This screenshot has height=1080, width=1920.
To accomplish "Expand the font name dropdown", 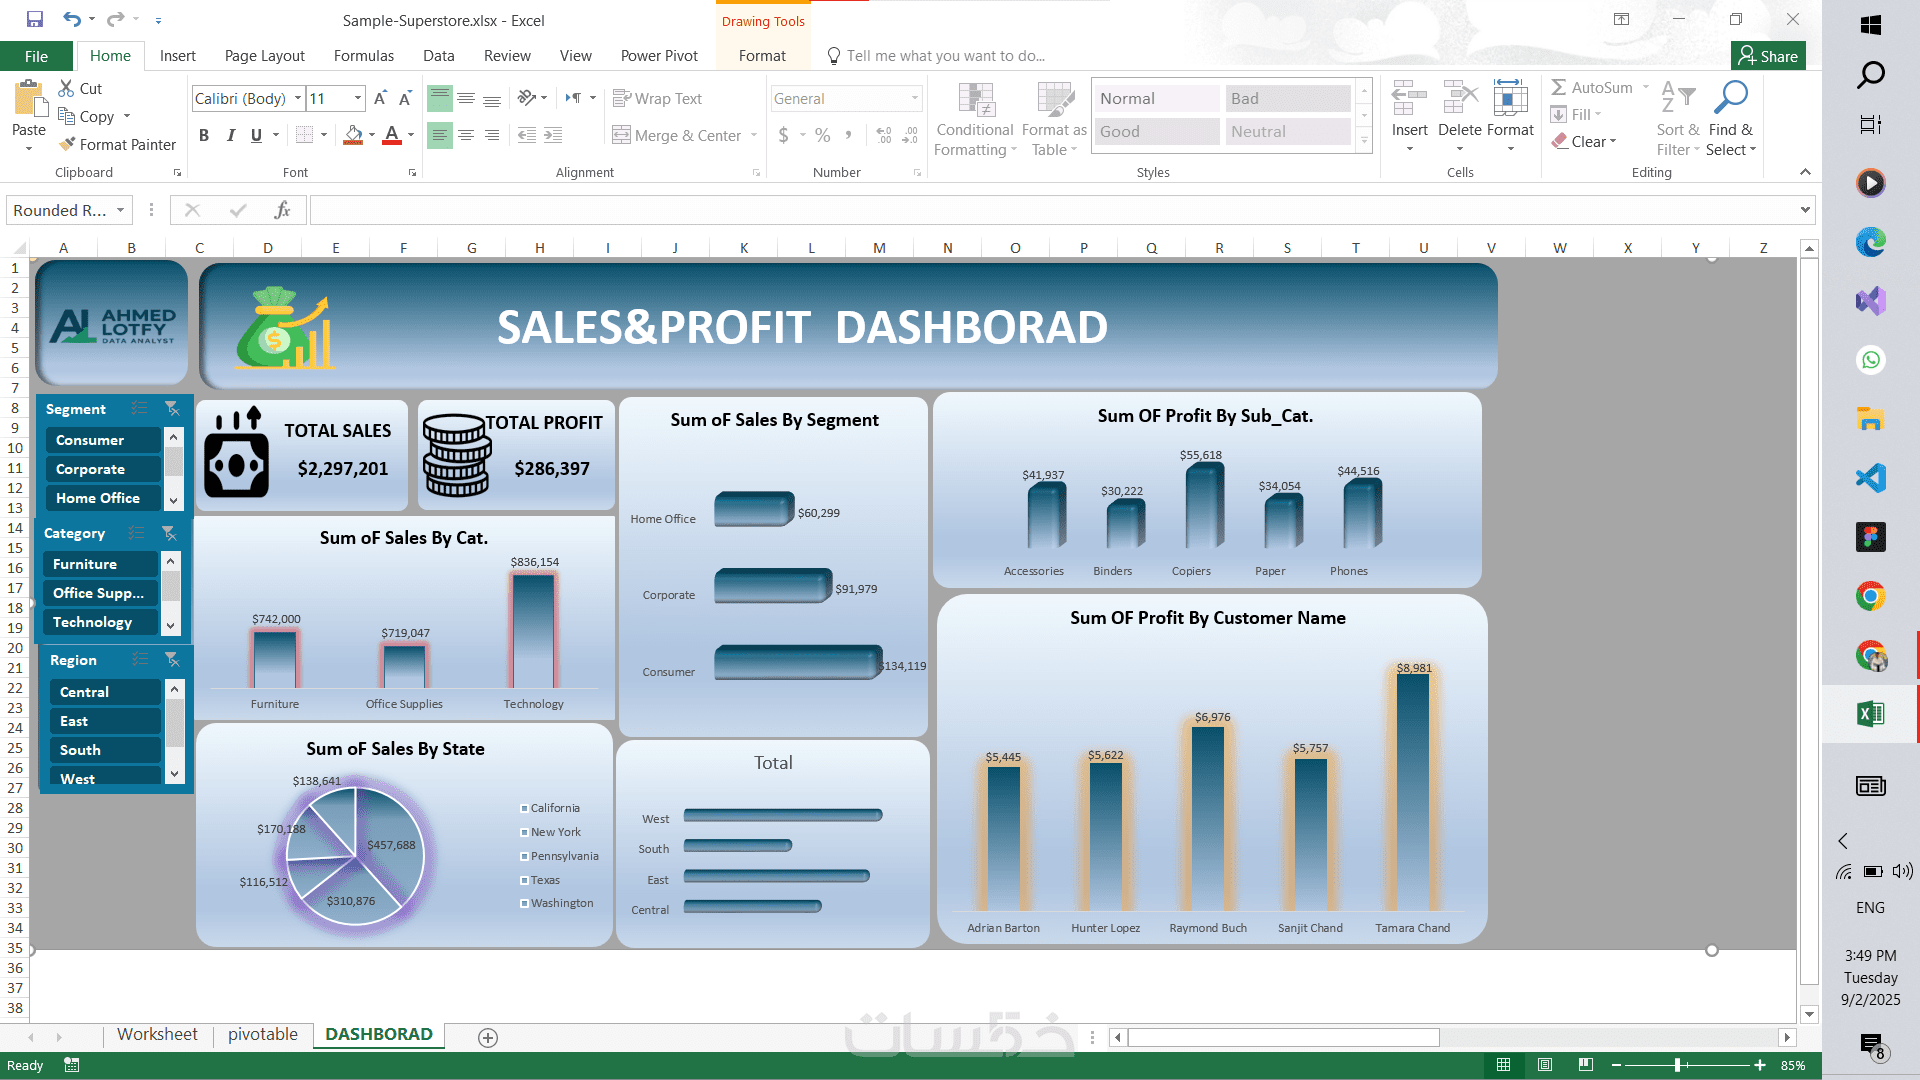I will 298,98.
